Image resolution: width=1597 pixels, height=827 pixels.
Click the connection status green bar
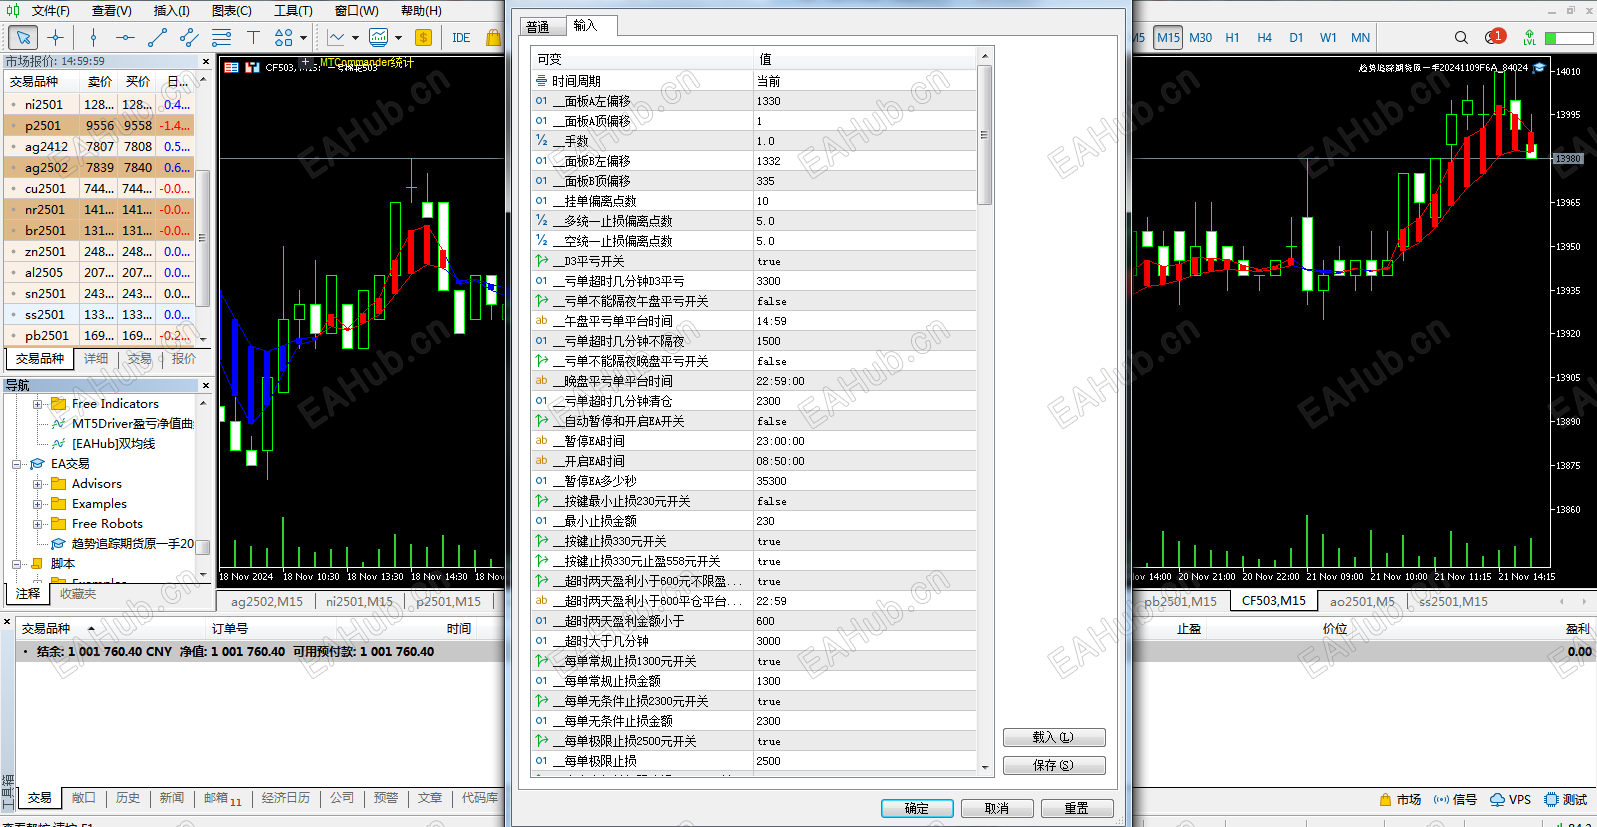1569,38
